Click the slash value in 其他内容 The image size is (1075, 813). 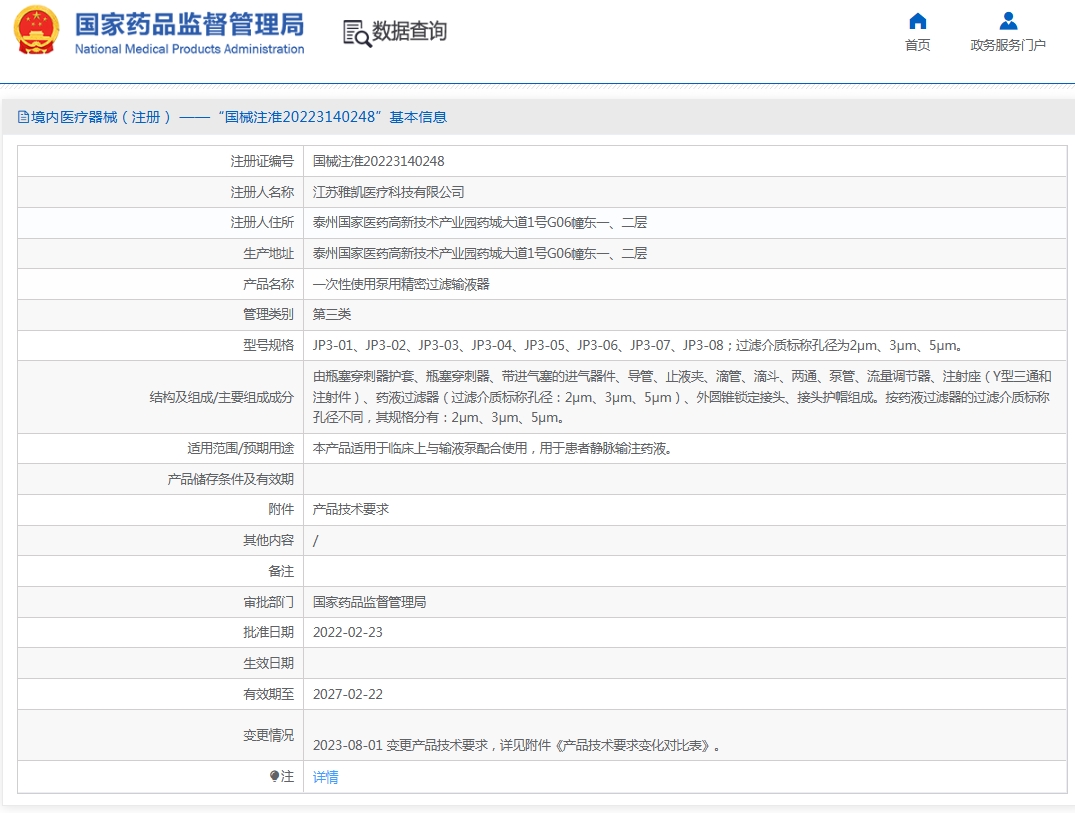point(315,541)
